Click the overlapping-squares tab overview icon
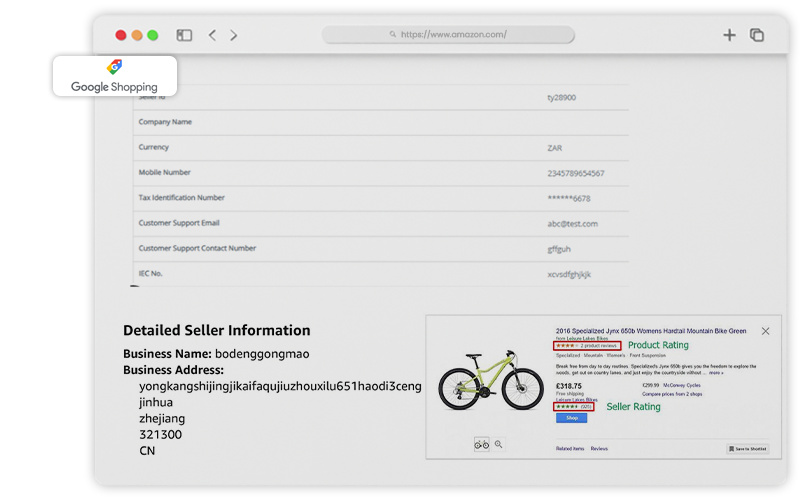 [757, 35]
